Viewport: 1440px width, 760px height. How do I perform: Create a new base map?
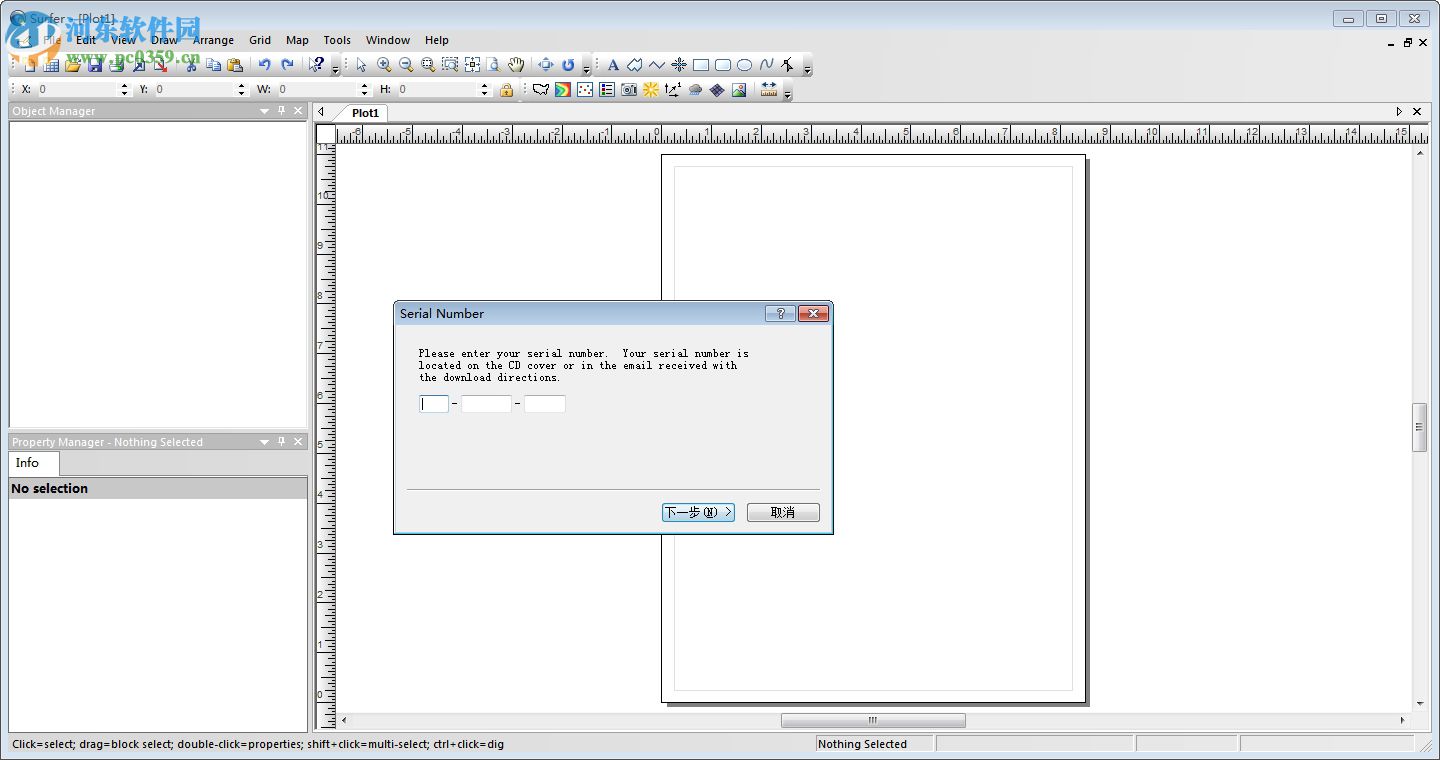pyautogui.click(x=541, y=90)
